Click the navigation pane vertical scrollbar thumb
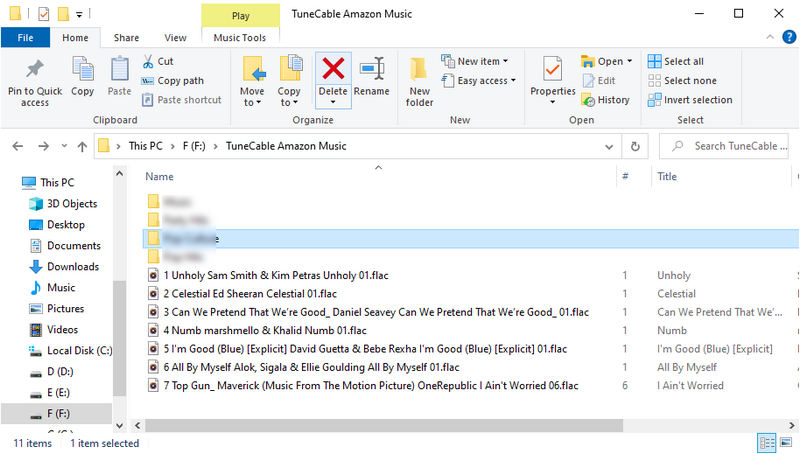 [x=119, y=338]
